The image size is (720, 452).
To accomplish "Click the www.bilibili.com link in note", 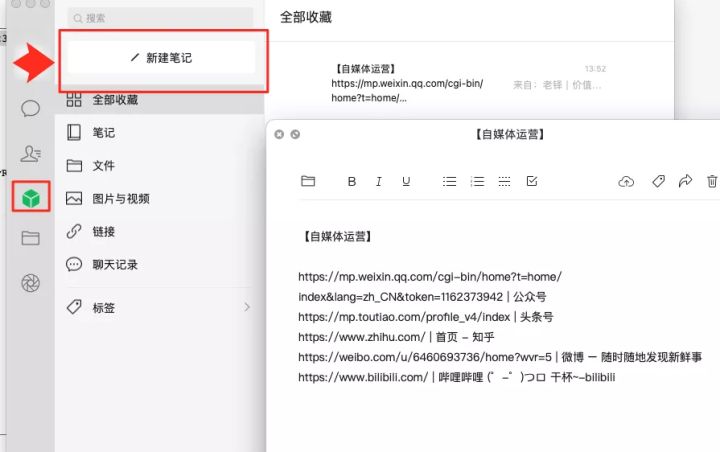I will (363, 378).
